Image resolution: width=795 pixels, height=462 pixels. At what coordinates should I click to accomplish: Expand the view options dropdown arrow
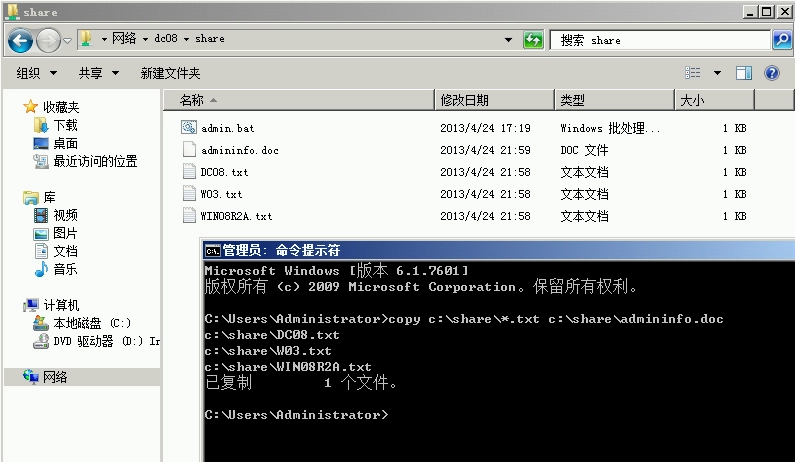pos(717,73)
